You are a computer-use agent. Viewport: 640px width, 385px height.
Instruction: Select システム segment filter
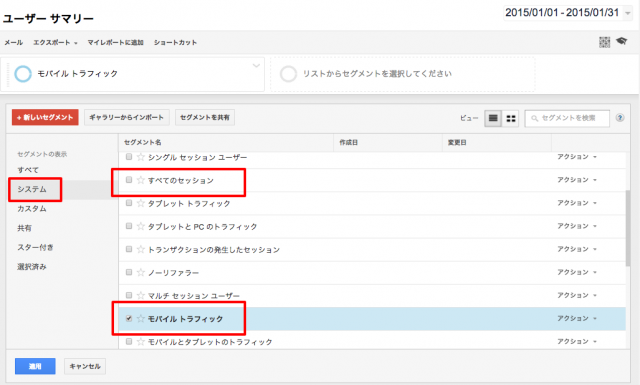32,189
